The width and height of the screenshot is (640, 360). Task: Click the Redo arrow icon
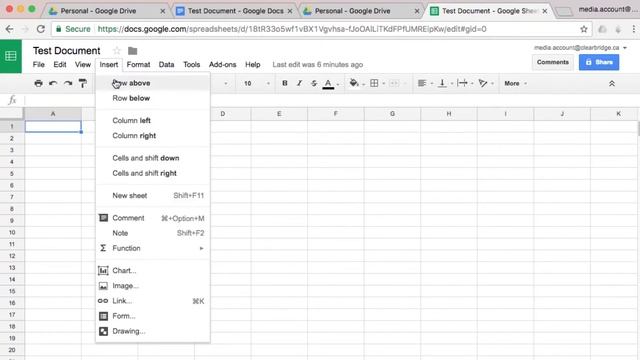[x=68, y=83]
